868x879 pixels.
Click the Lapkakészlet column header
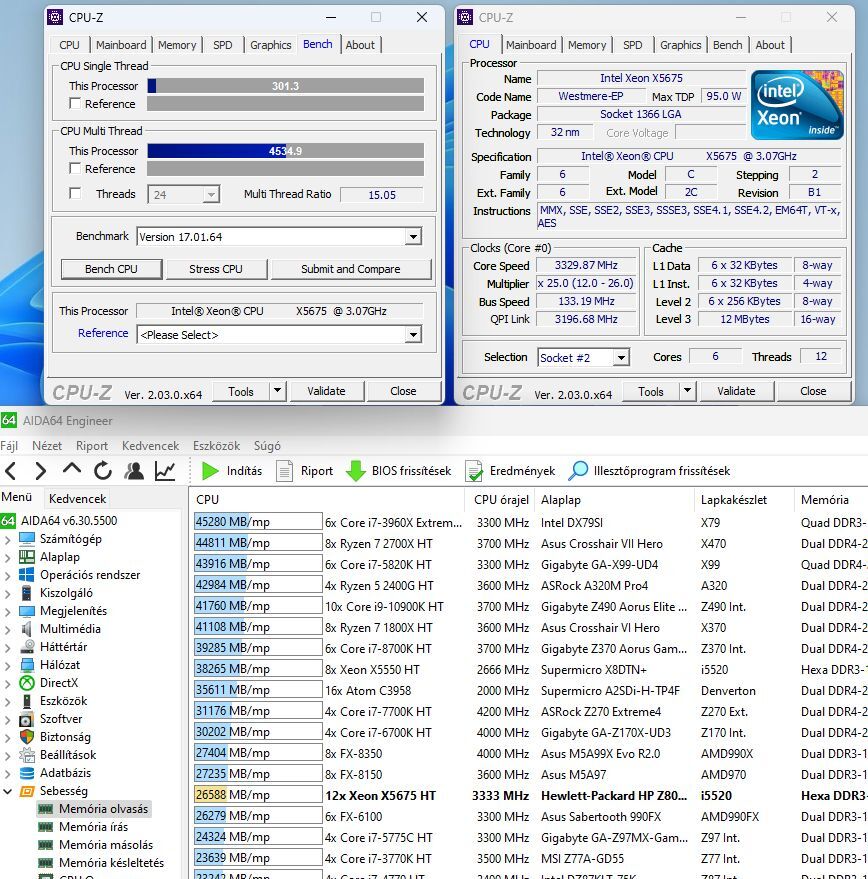[733, 499]
